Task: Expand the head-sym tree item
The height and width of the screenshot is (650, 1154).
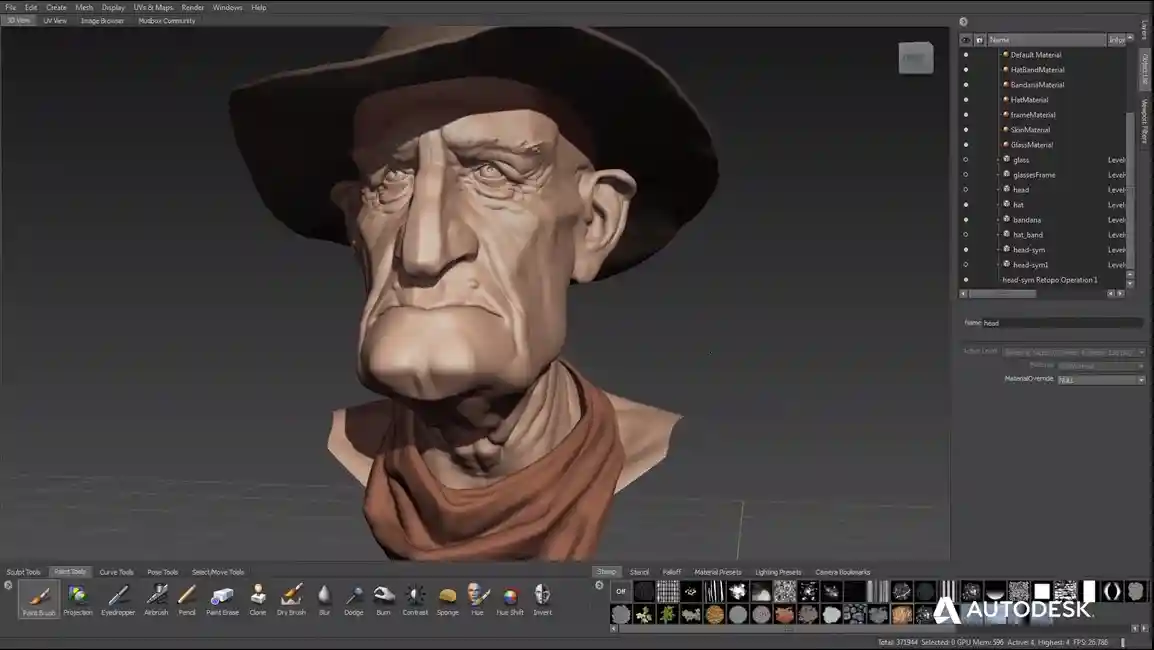Action: [998, 250]
